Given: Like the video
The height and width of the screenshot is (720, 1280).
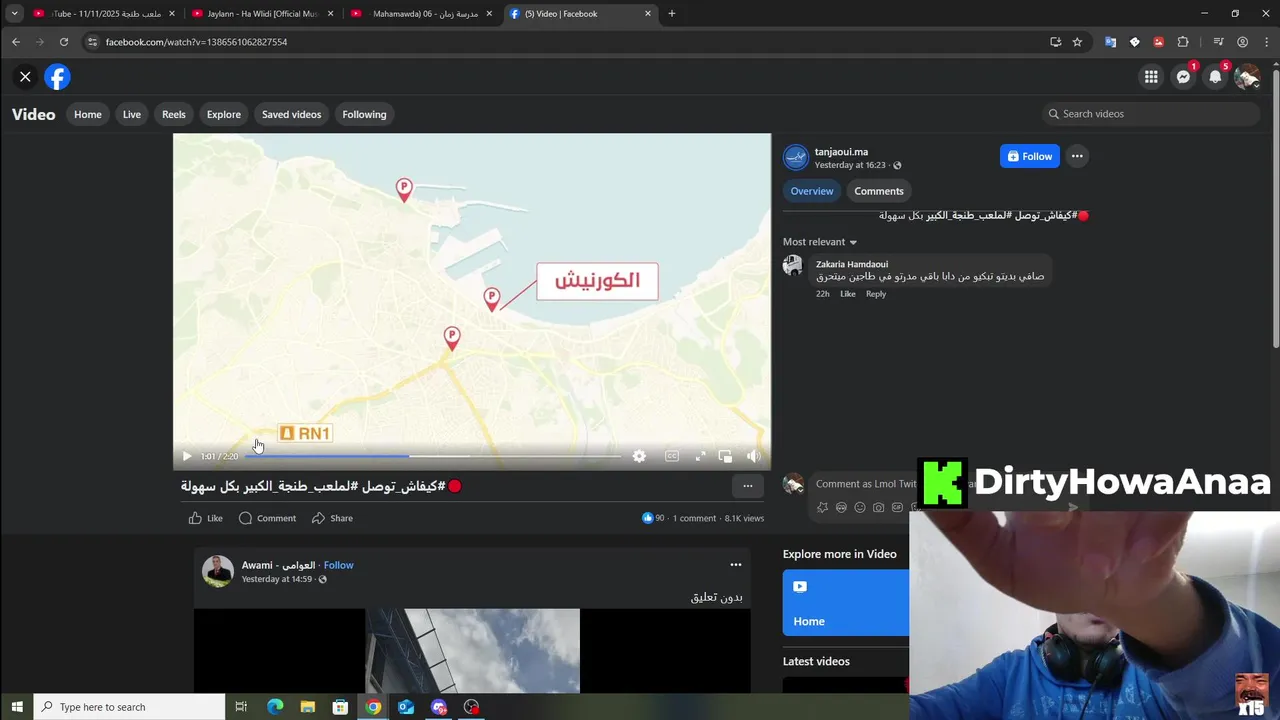Looking at the screenshot, I should click(206, 518).
